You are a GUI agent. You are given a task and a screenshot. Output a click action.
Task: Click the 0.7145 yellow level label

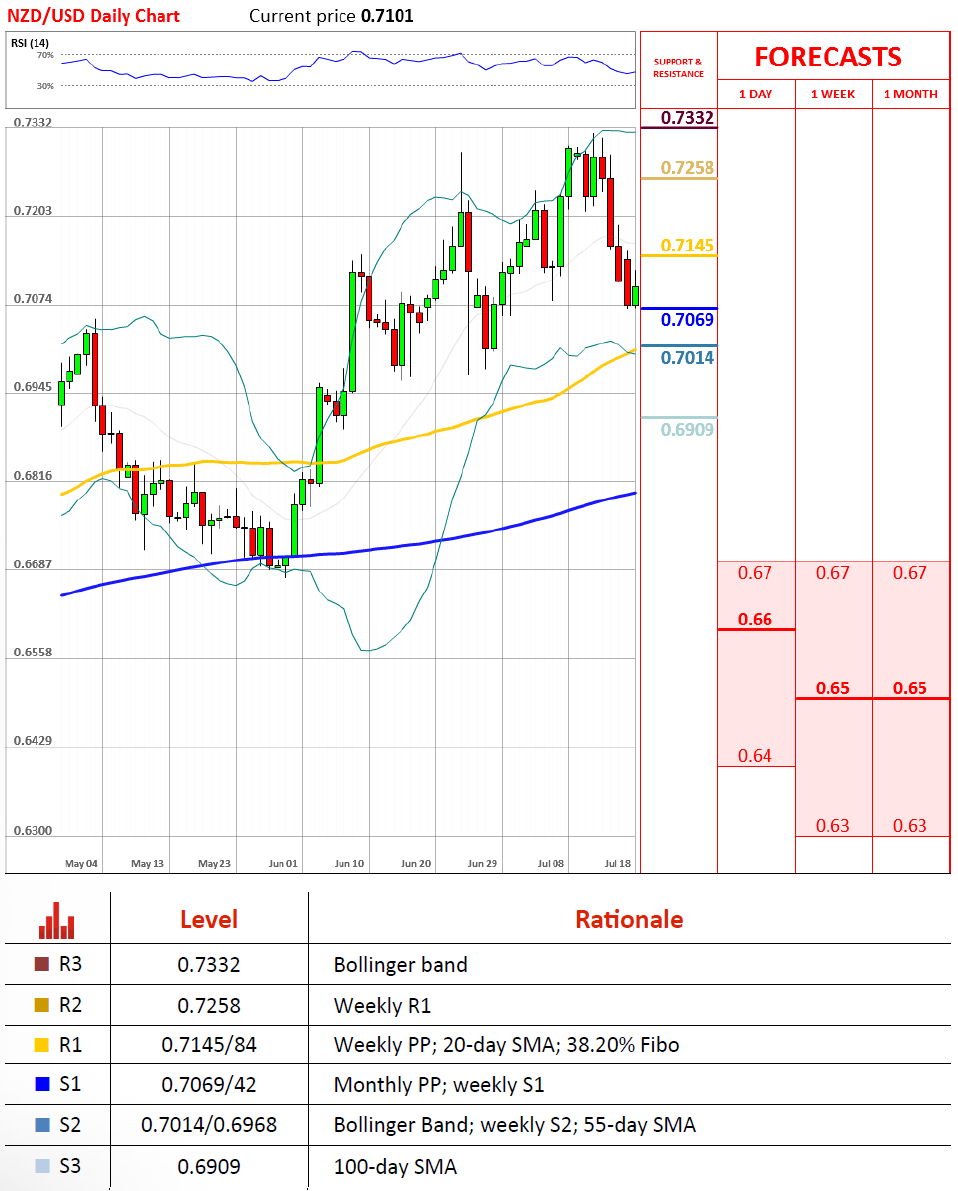(x=687, y=245)
